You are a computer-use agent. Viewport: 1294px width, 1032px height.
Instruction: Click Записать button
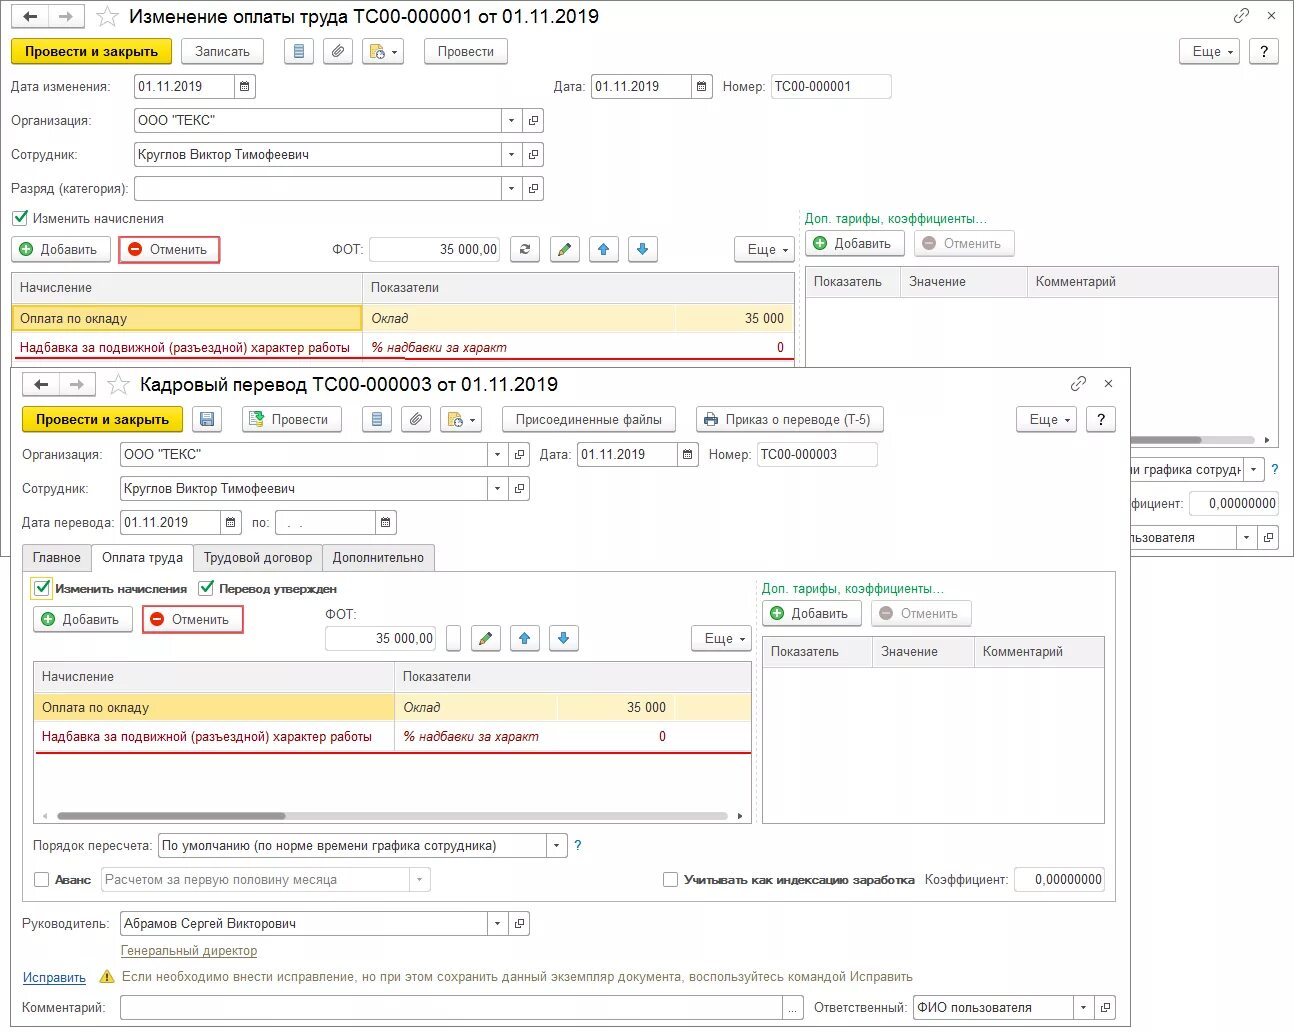222,51
